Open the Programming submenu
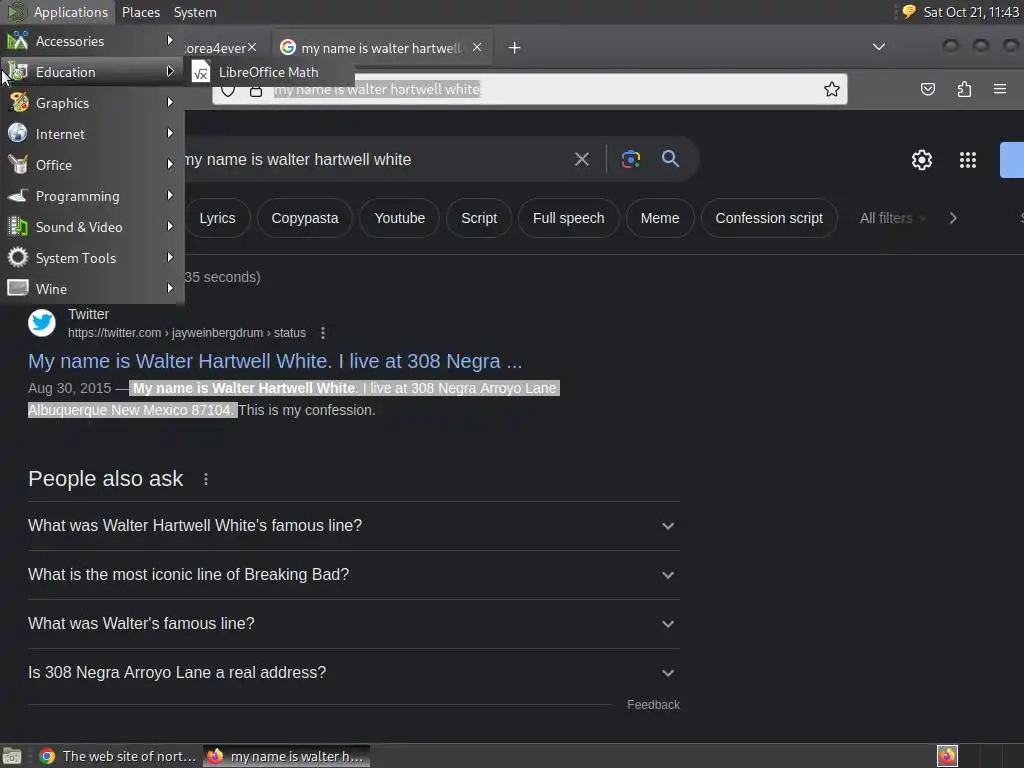This screenshot has height=768, width=1024. [x=91, y=196]
